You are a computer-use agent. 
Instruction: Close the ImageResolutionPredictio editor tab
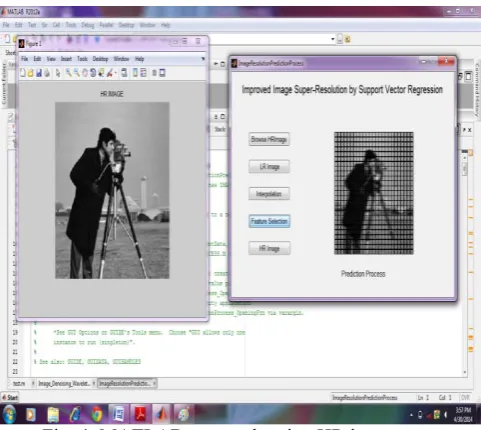coord(154,383)
